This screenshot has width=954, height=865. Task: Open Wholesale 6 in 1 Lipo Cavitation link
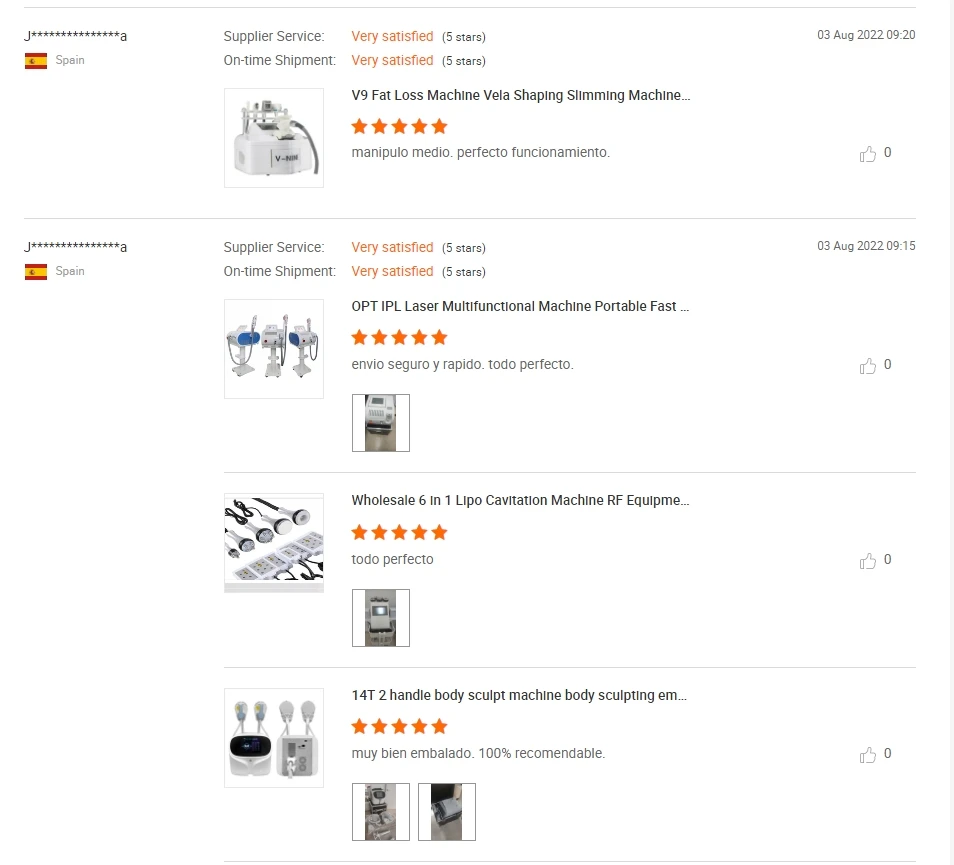pyautogui.click(x=521, y=501)
